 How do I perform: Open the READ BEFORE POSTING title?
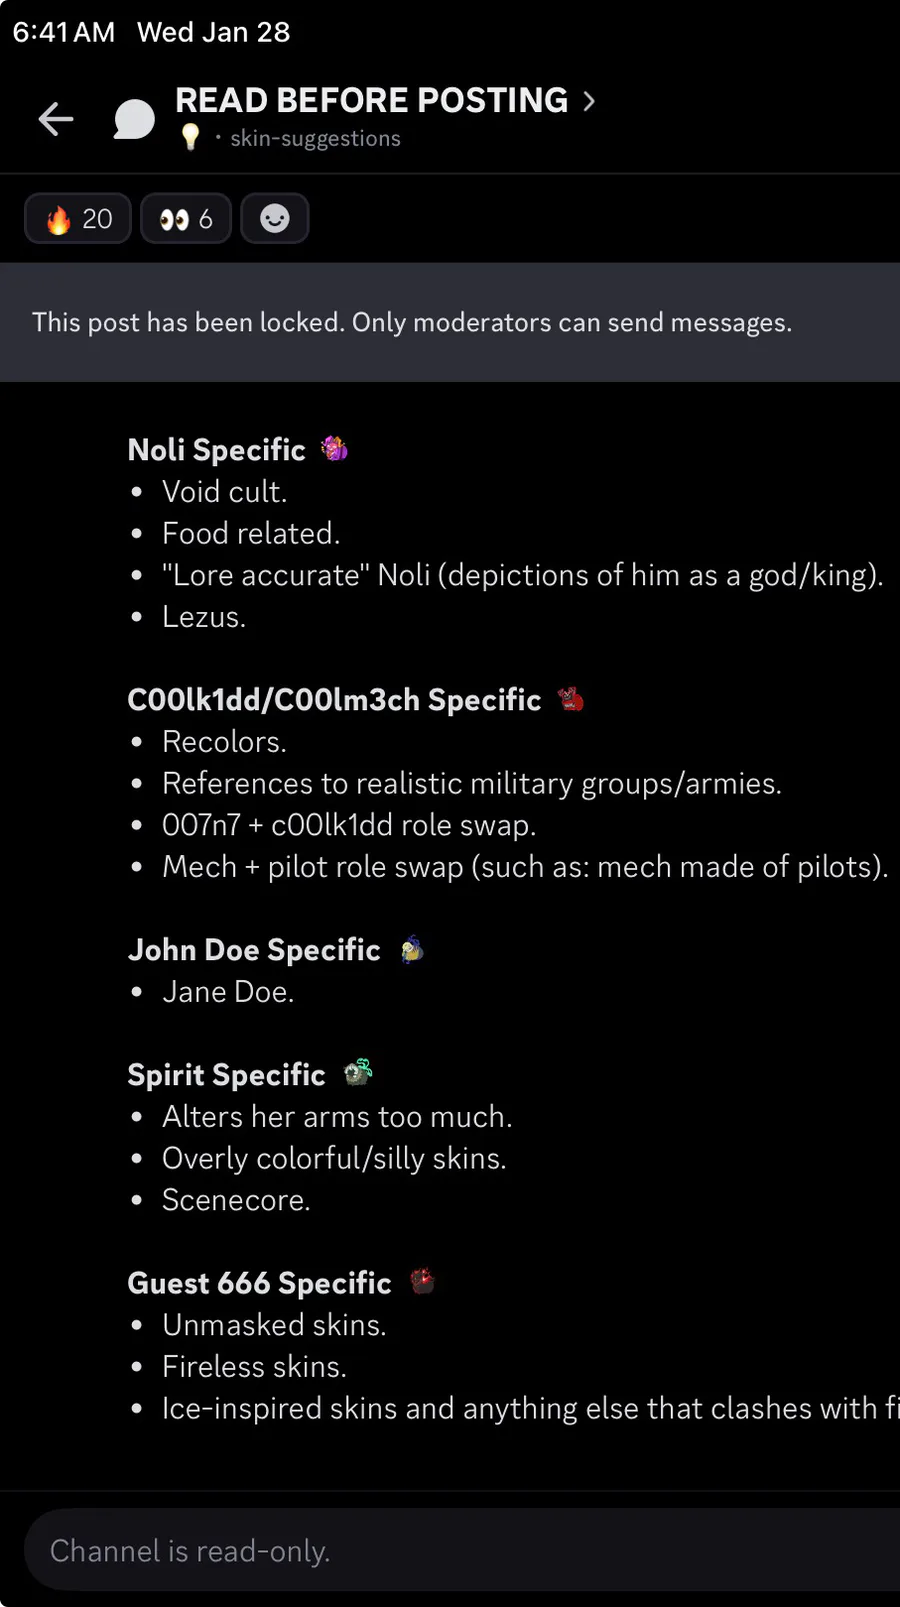[371, 100]
